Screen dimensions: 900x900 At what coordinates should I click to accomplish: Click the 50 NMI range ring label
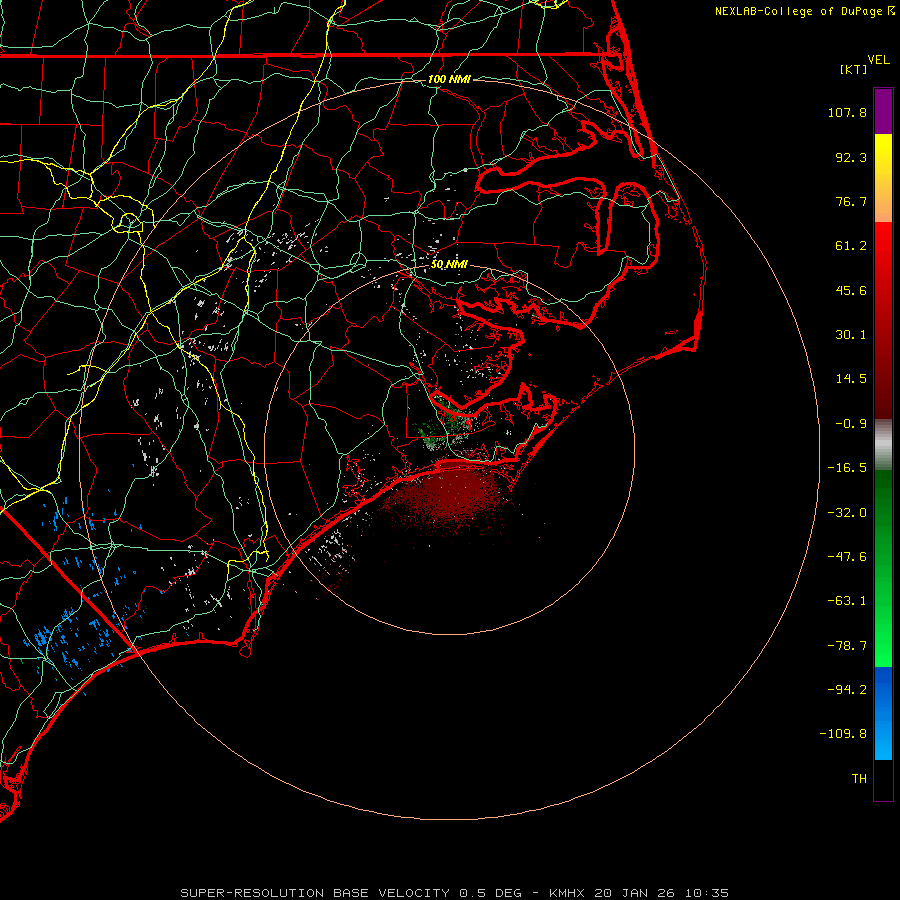click(x=449, y=264)
